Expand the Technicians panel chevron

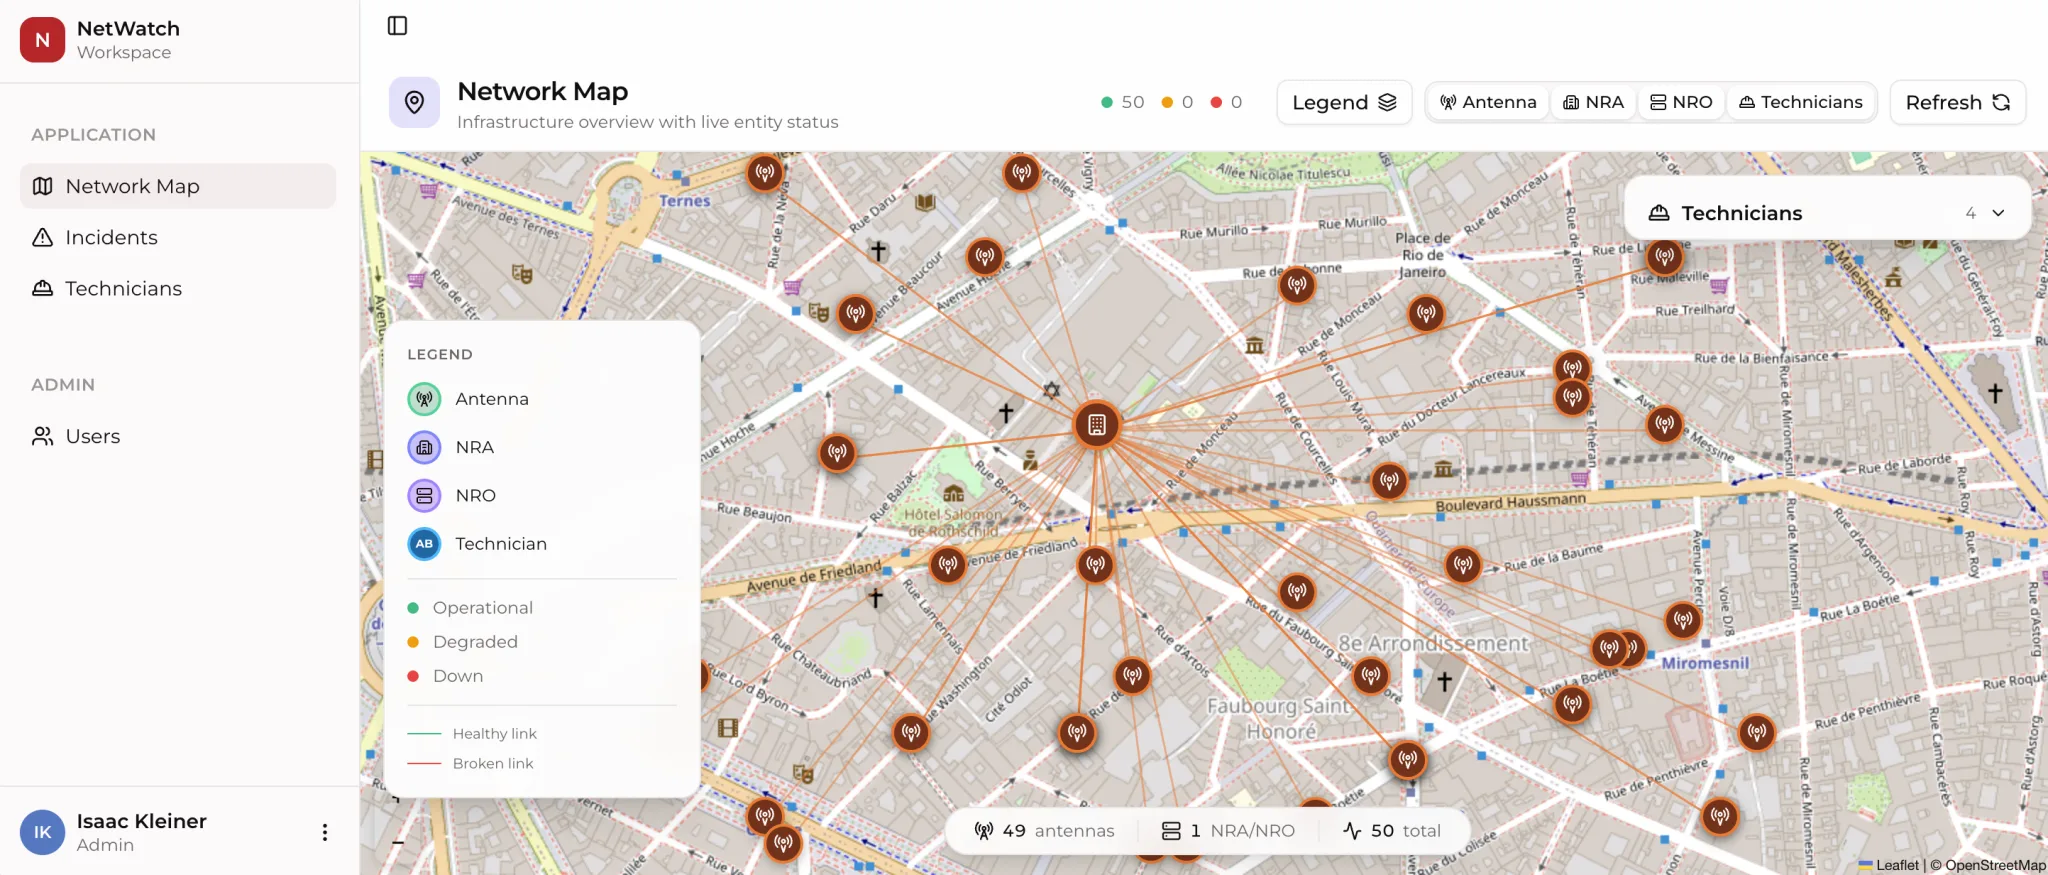coord(1998,213)
